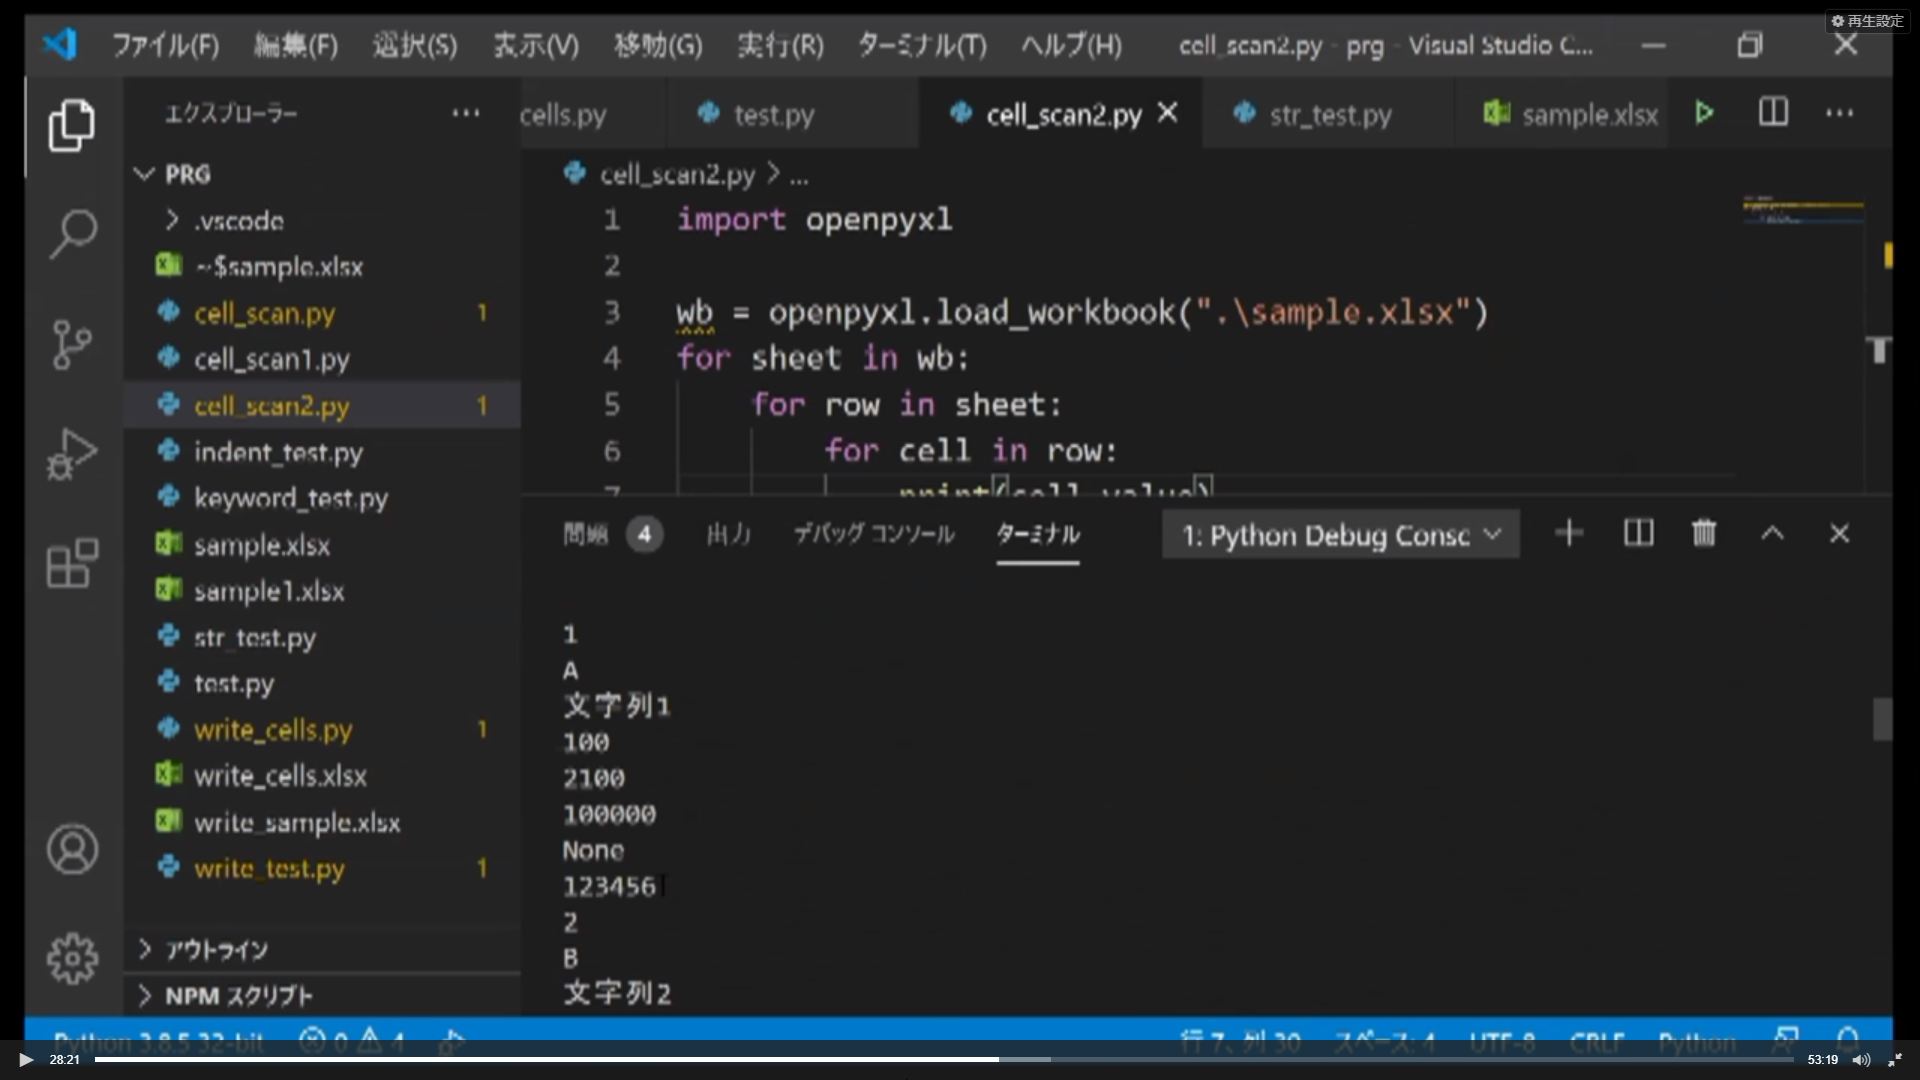This screenshot has height=1080, width=1920.
Task: Click the VS Code logo icon
Action: point(60,44)
